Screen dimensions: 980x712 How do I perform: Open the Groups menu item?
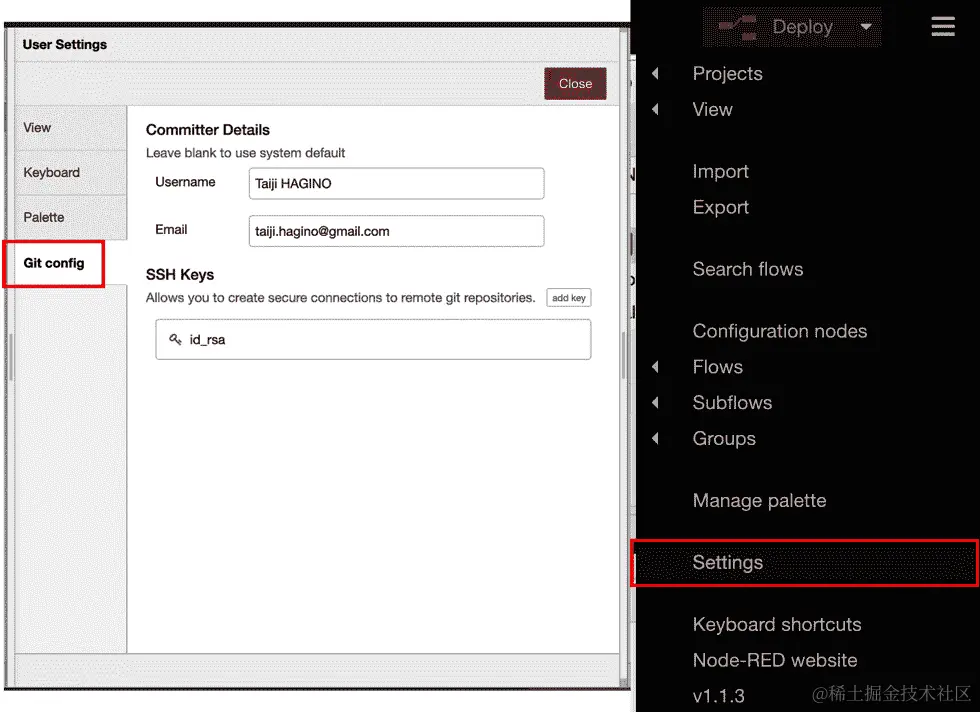pos(724,438)
